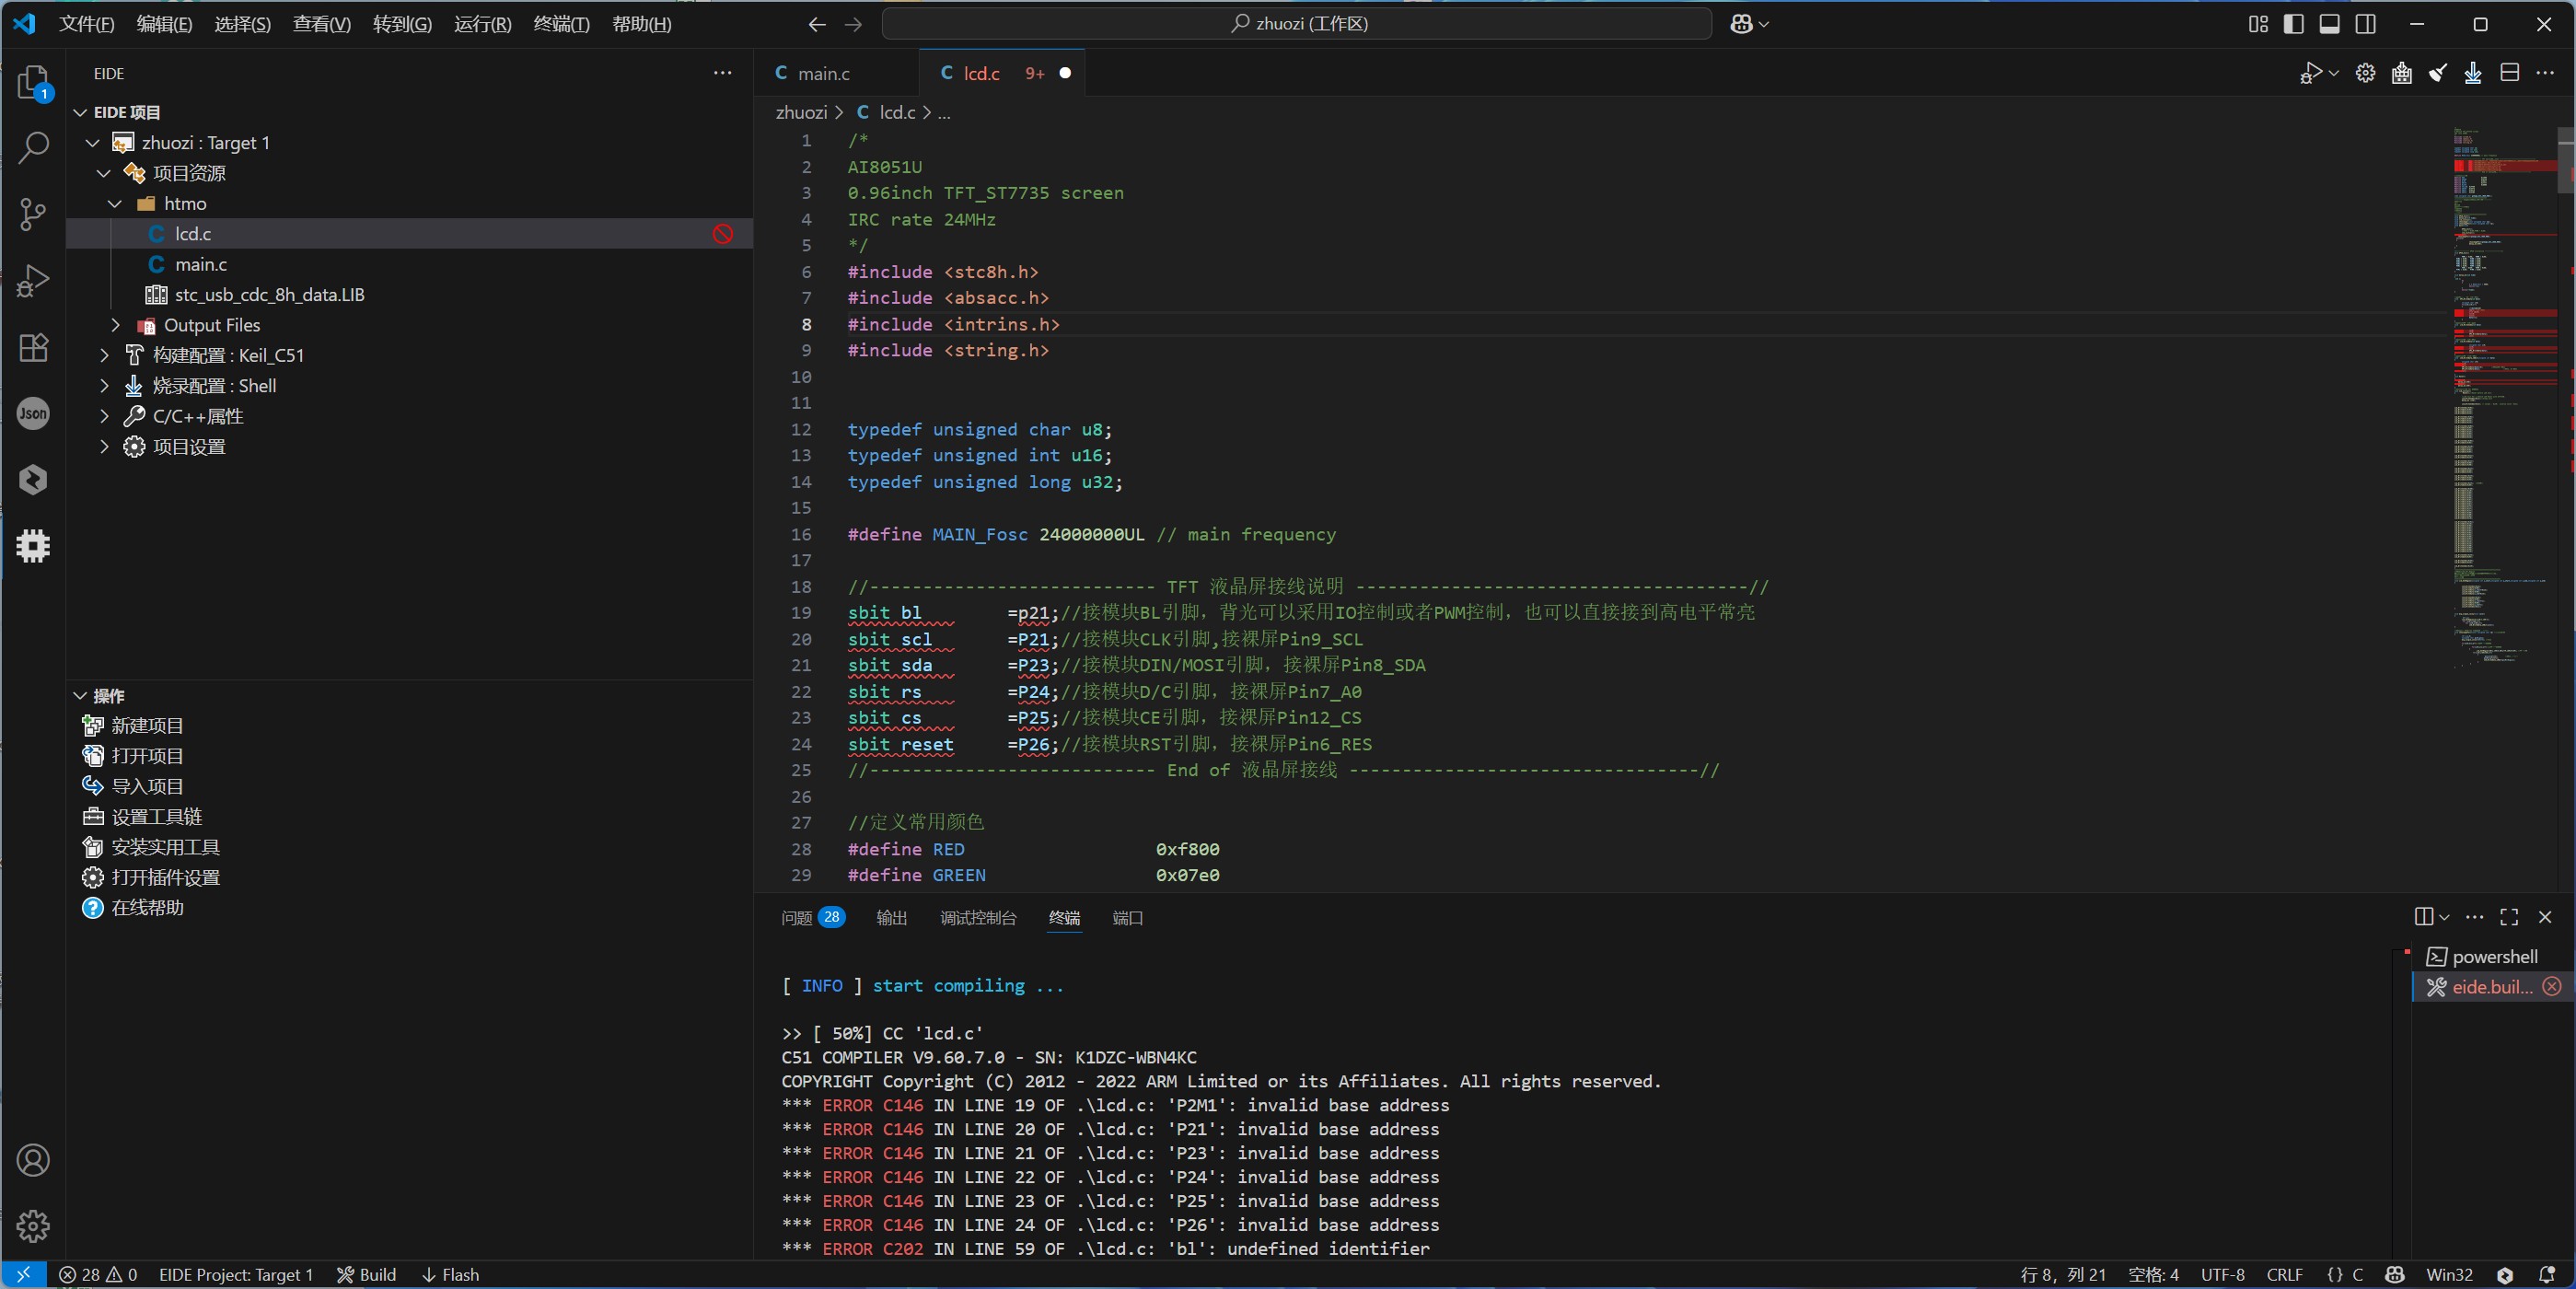Click the flash download icon in editor toolbar
This screenshot has width=2576, height=1289.
pyautogui.click(x=2473, y=73)
